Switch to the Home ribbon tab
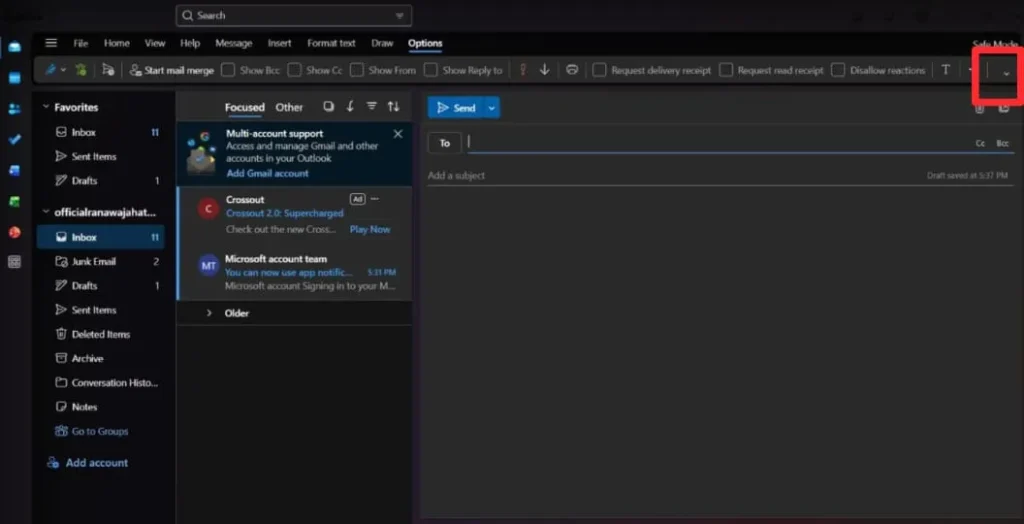 pyautogui.click(x=117, y=43)
